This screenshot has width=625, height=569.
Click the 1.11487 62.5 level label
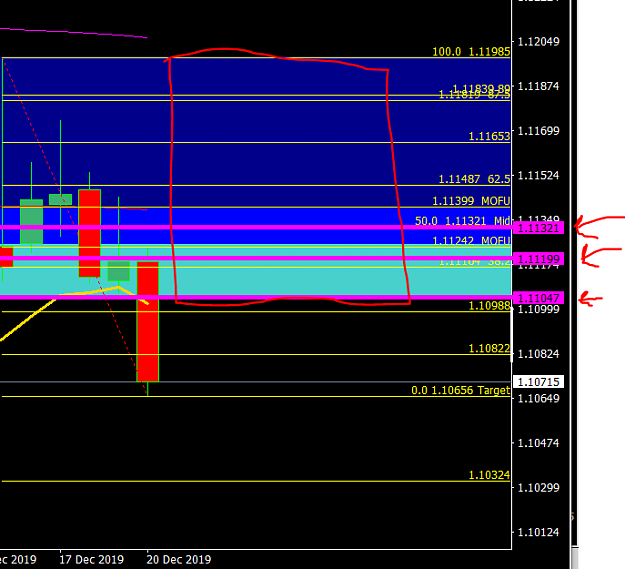click(x=474, y=179)
